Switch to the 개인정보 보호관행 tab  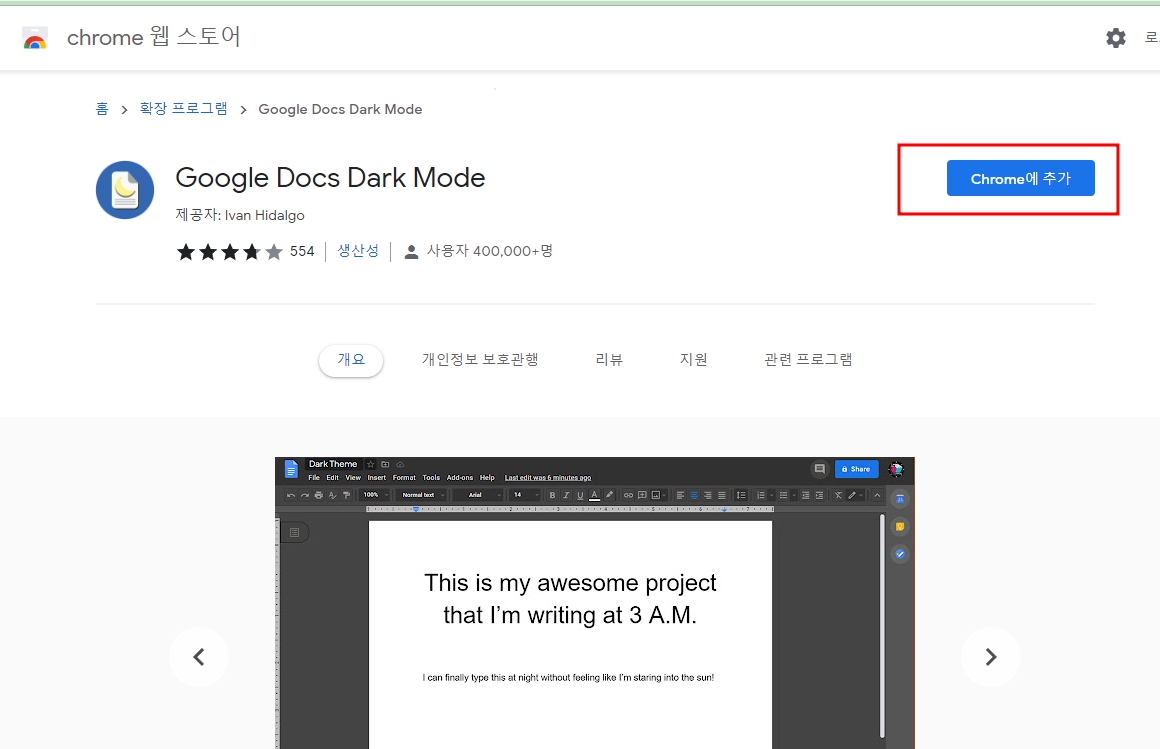[480, 360]
